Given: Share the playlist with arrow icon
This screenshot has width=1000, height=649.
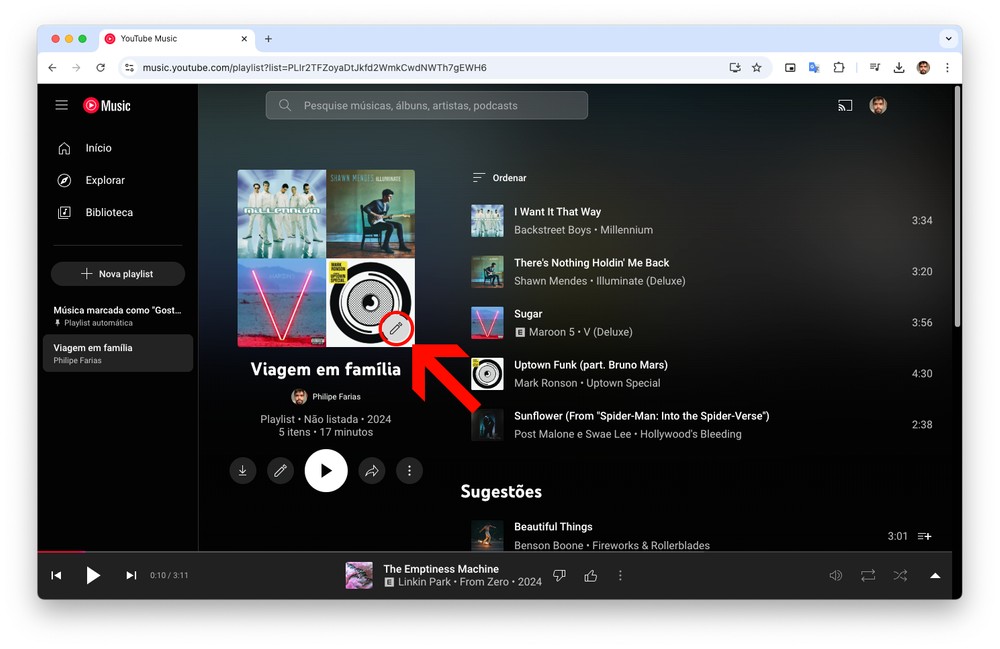Looking at the screenshot, I should click(x=372, y=471).
